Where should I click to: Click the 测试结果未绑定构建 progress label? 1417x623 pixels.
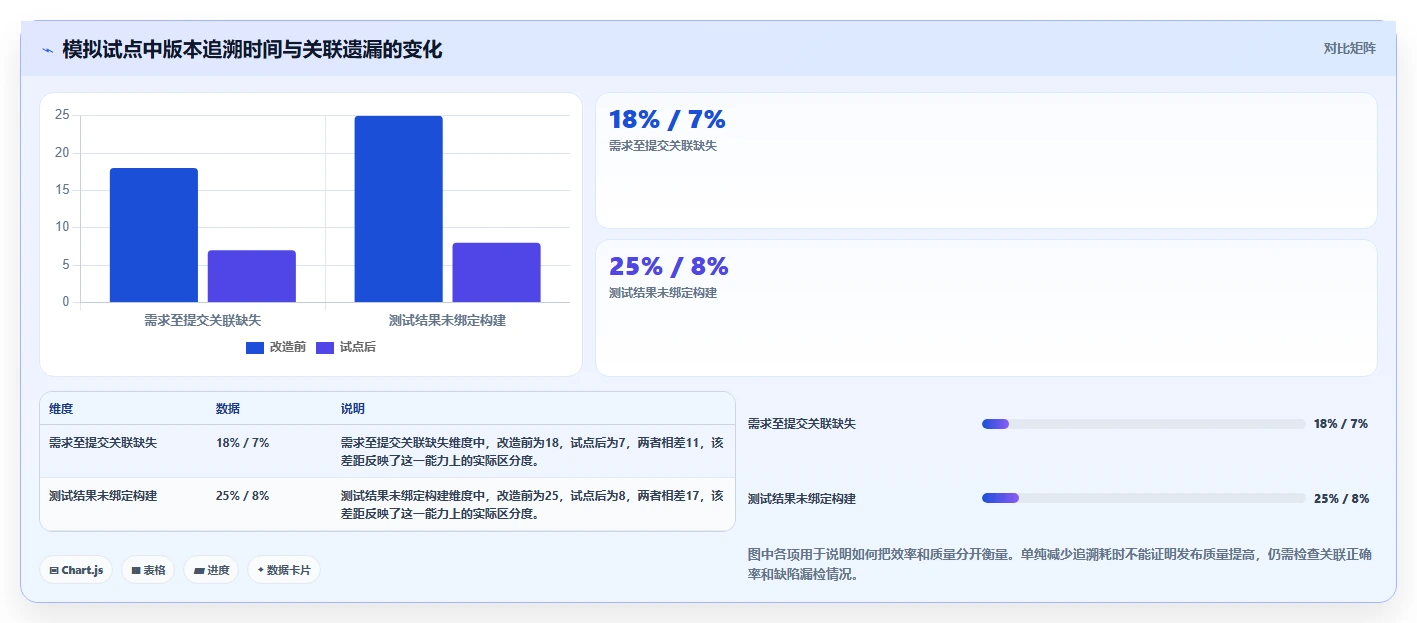point(802,498)
